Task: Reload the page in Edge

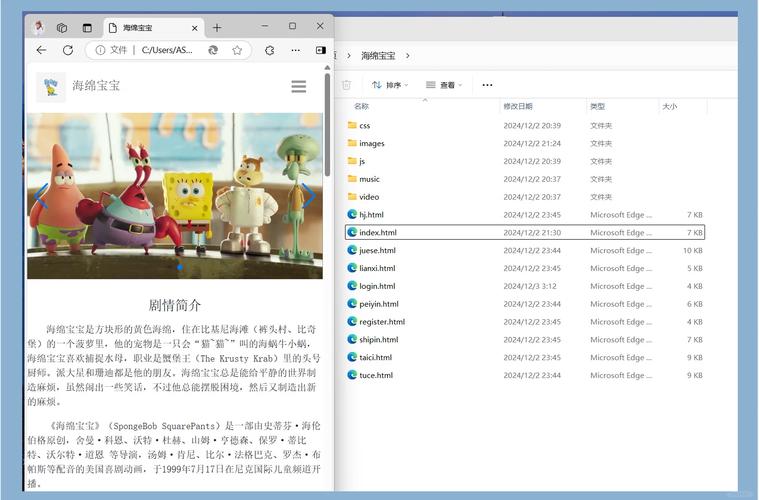Action: click(x=68, y=50)
